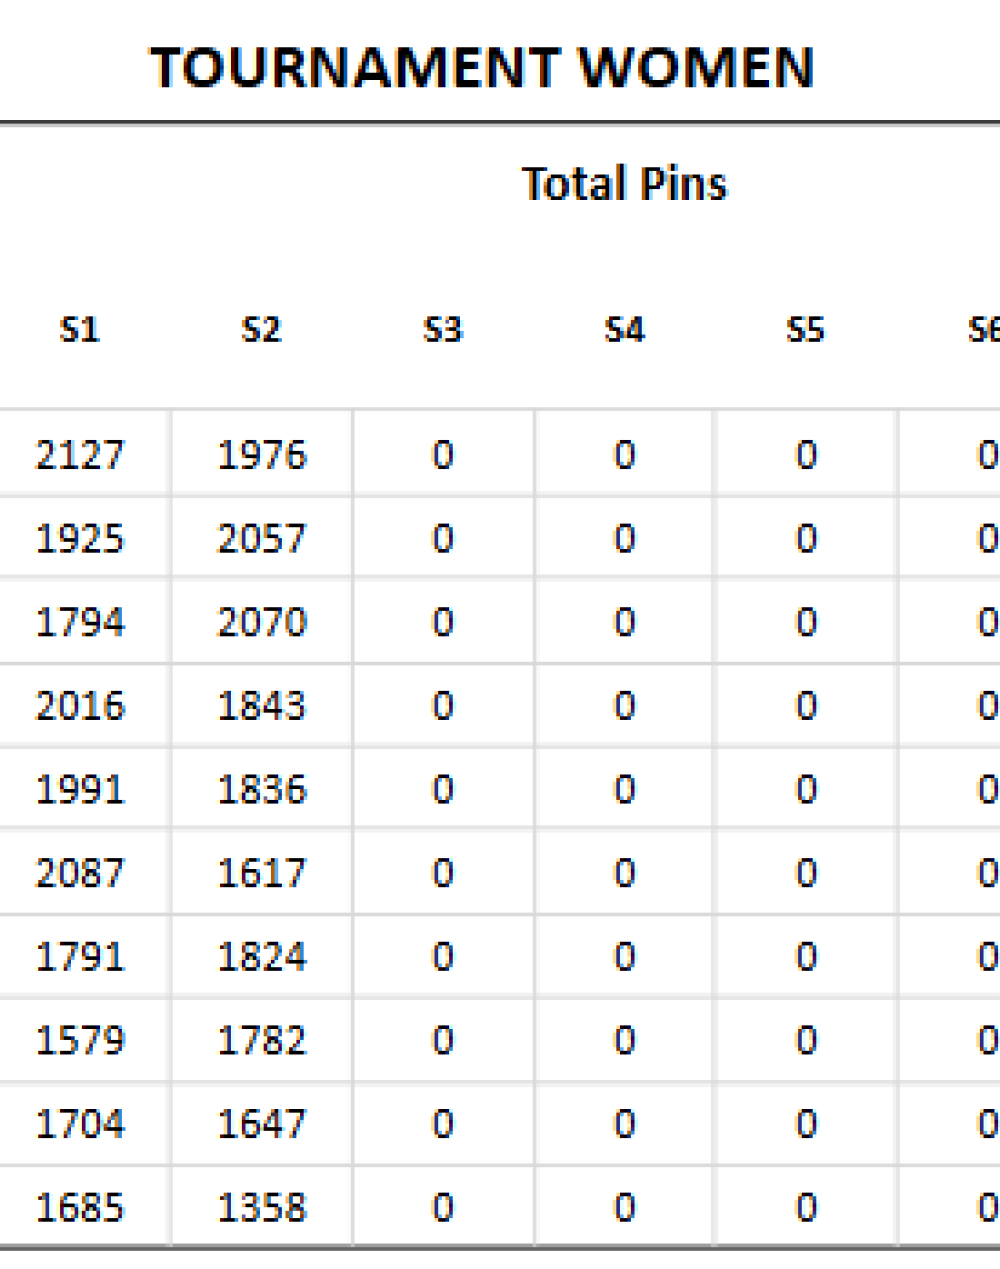Screen dimensions: 1000x1269
Task: Select the cell showing 1579
Action: 80,1040
